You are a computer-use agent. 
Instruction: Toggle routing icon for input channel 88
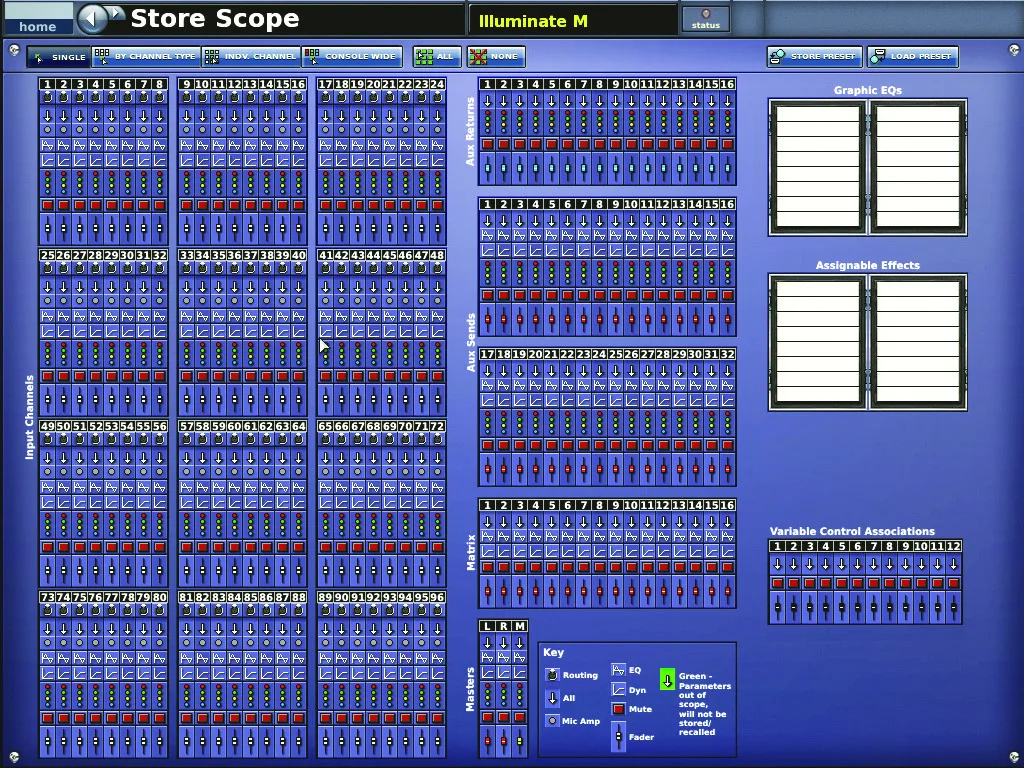click(298, 611)
